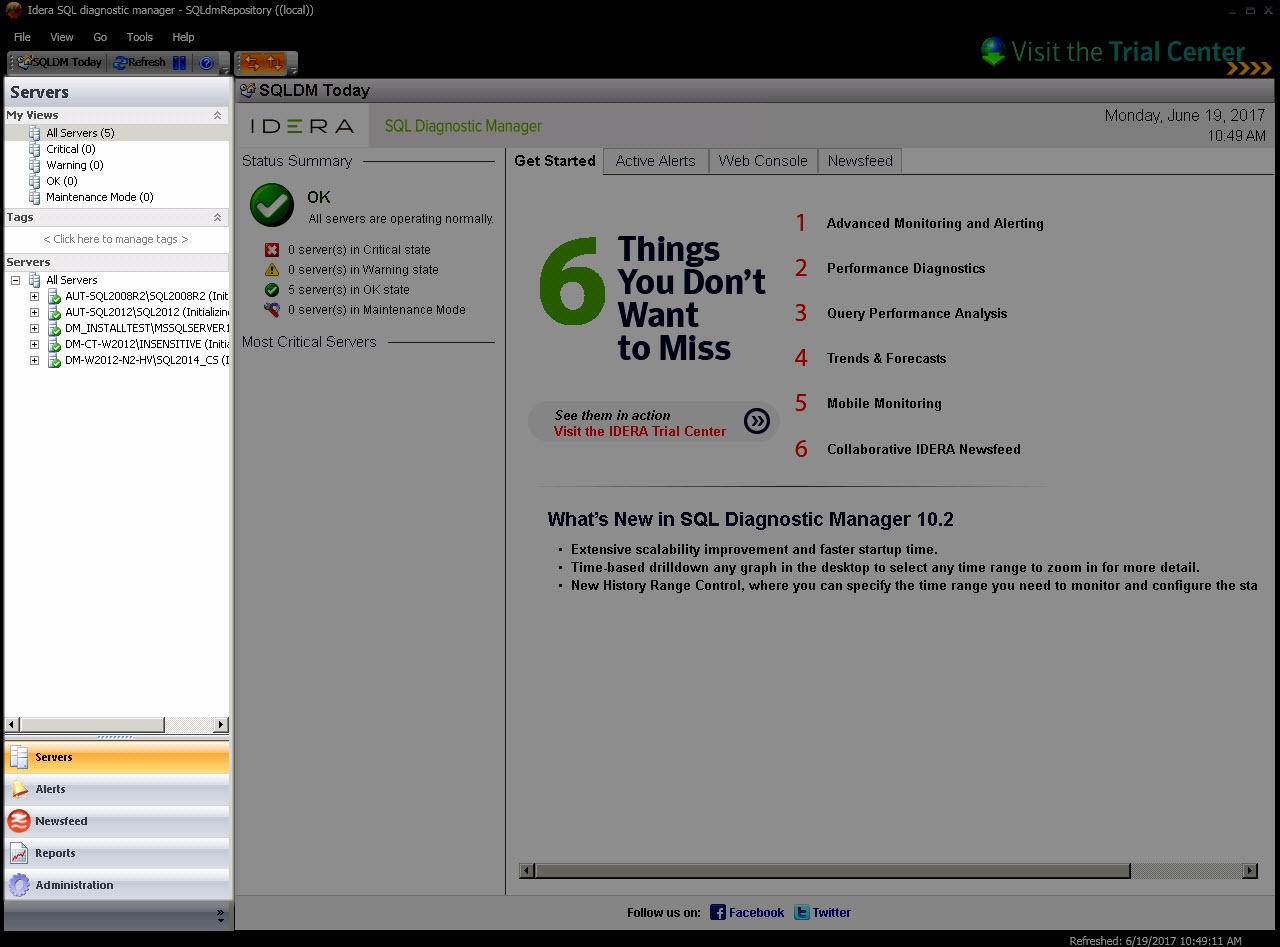
Task: Expand the AUT-SQL2008R2\SQL2008R2 server node
Action: click(34, 296)
